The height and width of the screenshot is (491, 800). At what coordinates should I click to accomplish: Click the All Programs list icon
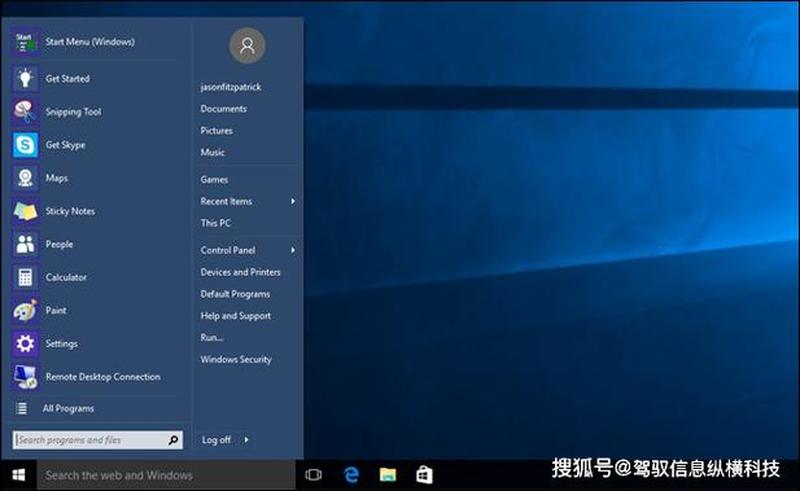[21, 408]
